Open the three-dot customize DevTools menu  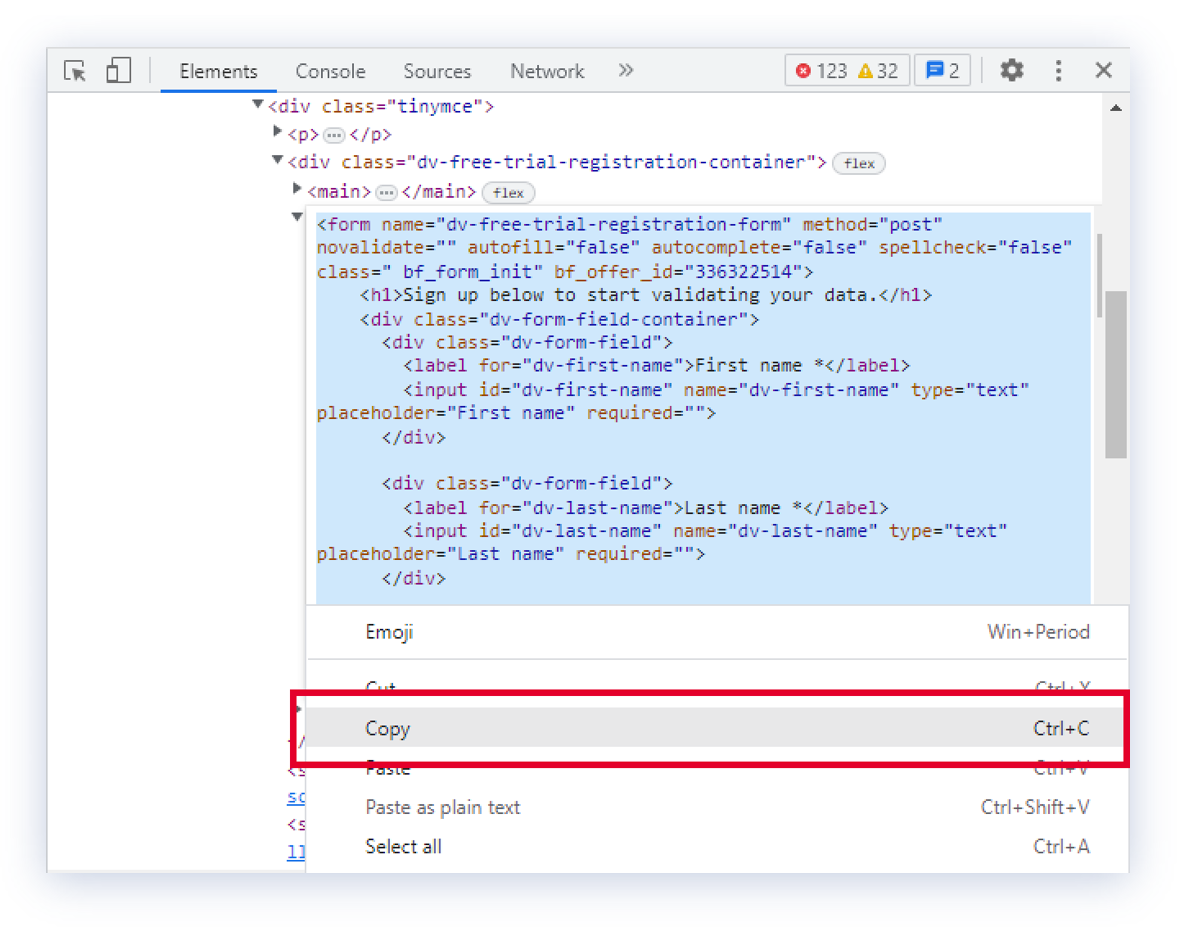pos(1058,70)
